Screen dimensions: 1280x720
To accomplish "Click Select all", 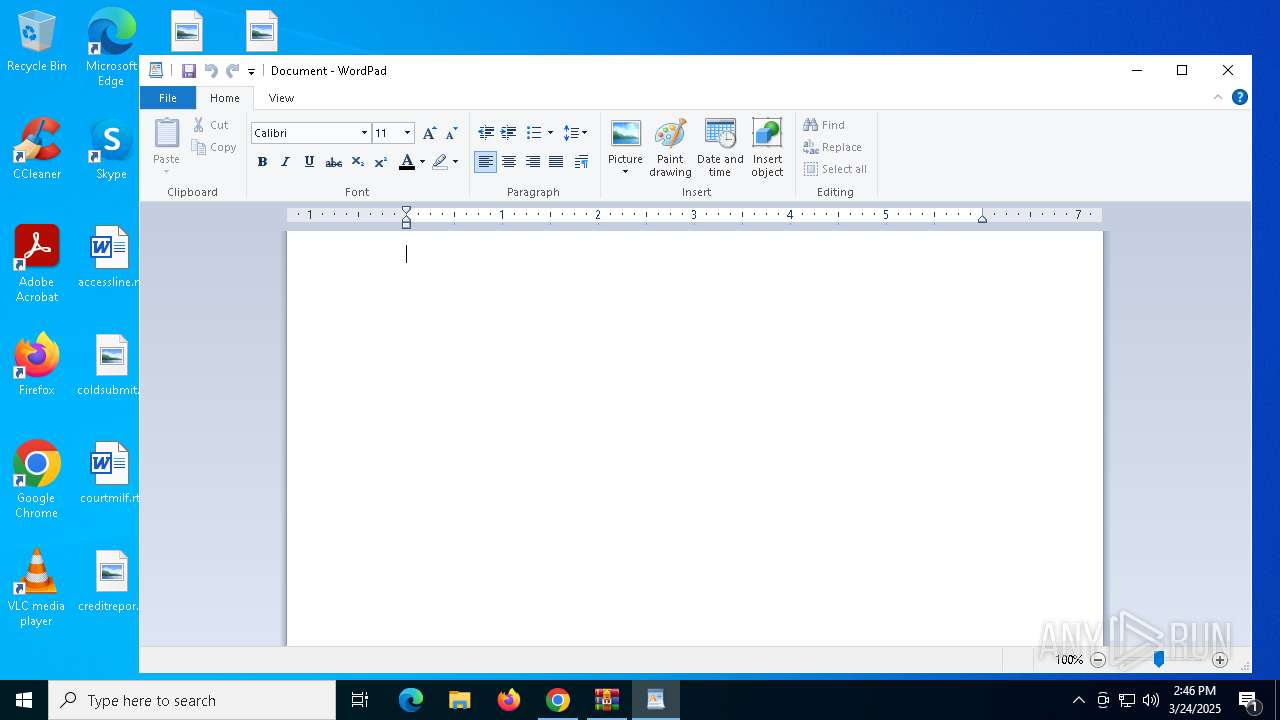I will coord(836,169).
